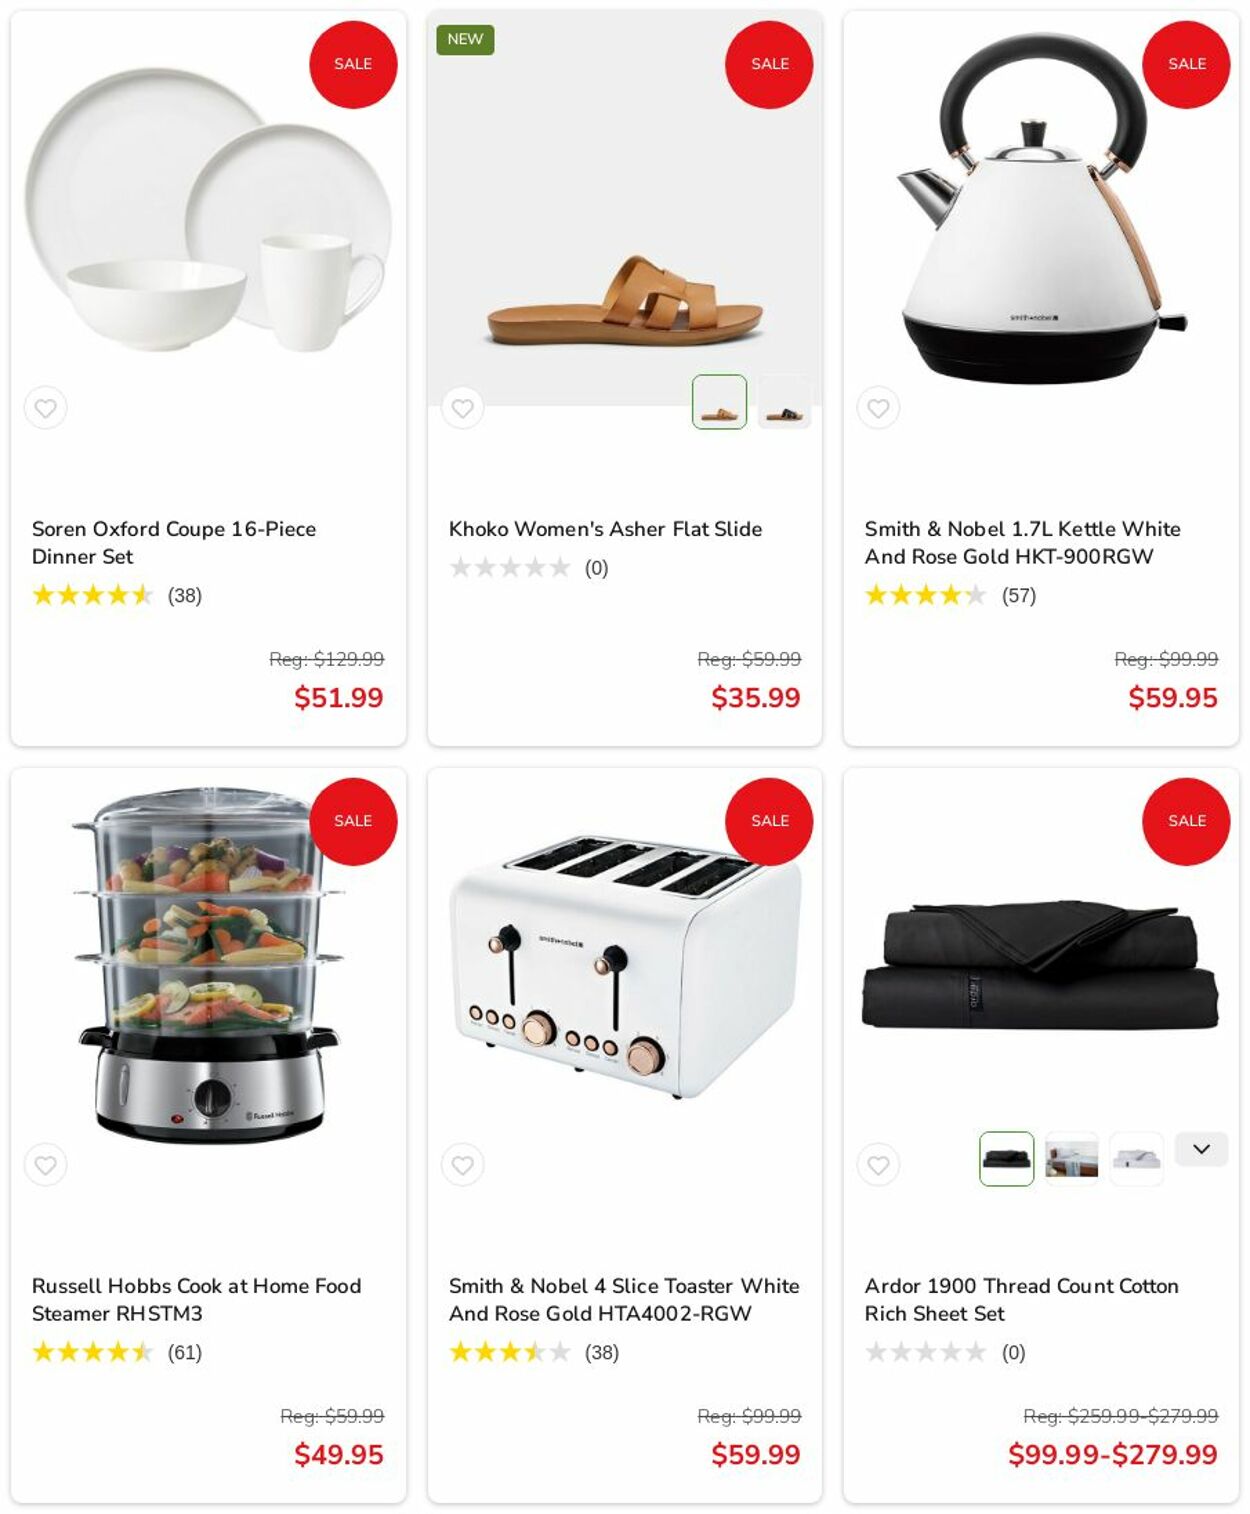This screenshot has width=1250, height=1514.
Task: View the 61 reviews for Food Steamer
Action: click(x=184, y=1353)
